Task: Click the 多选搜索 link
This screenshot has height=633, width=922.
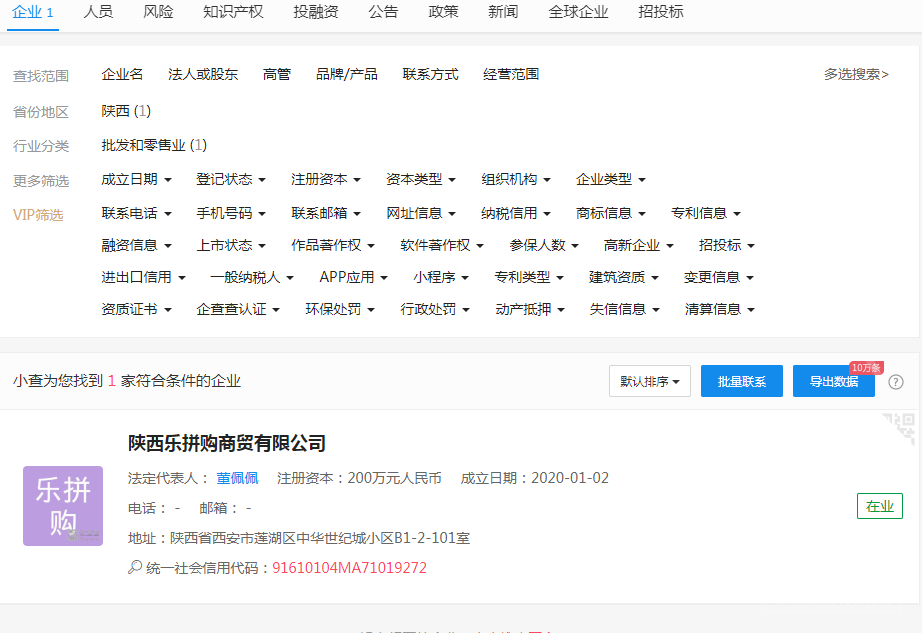Action: click(x=856, y=74)
